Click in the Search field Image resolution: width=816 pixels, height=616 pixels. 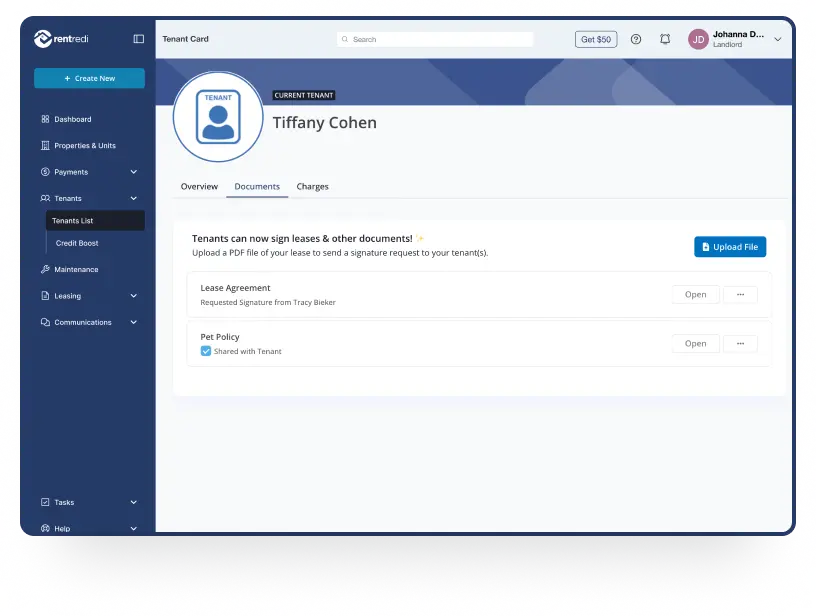(x=435, y=40)
